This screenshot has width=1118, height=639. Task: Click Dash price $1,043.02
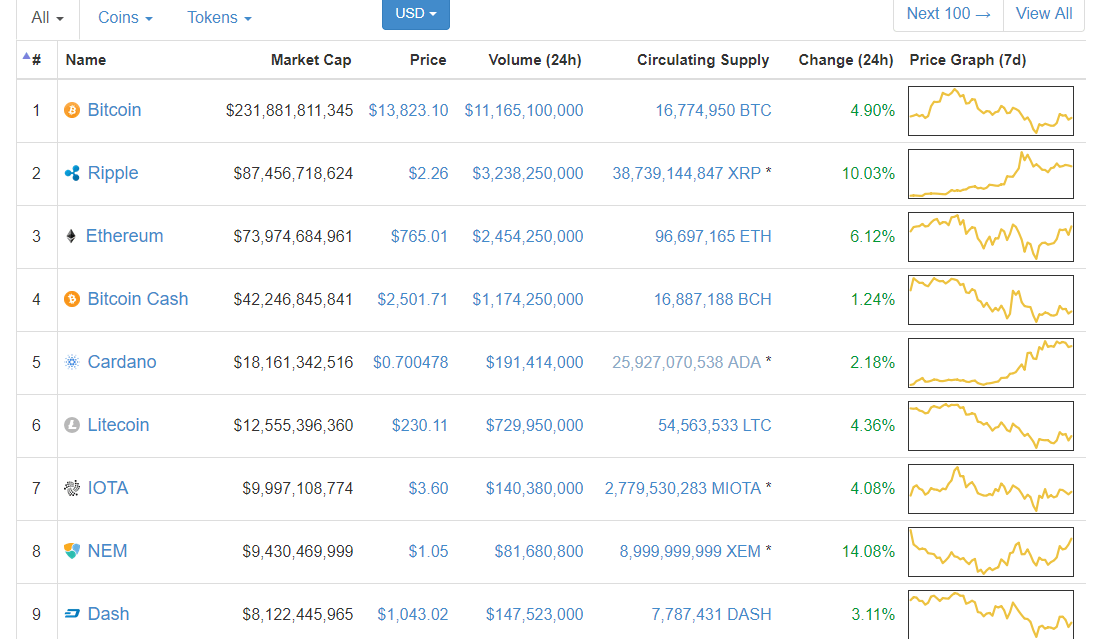[x=412, y=614]
